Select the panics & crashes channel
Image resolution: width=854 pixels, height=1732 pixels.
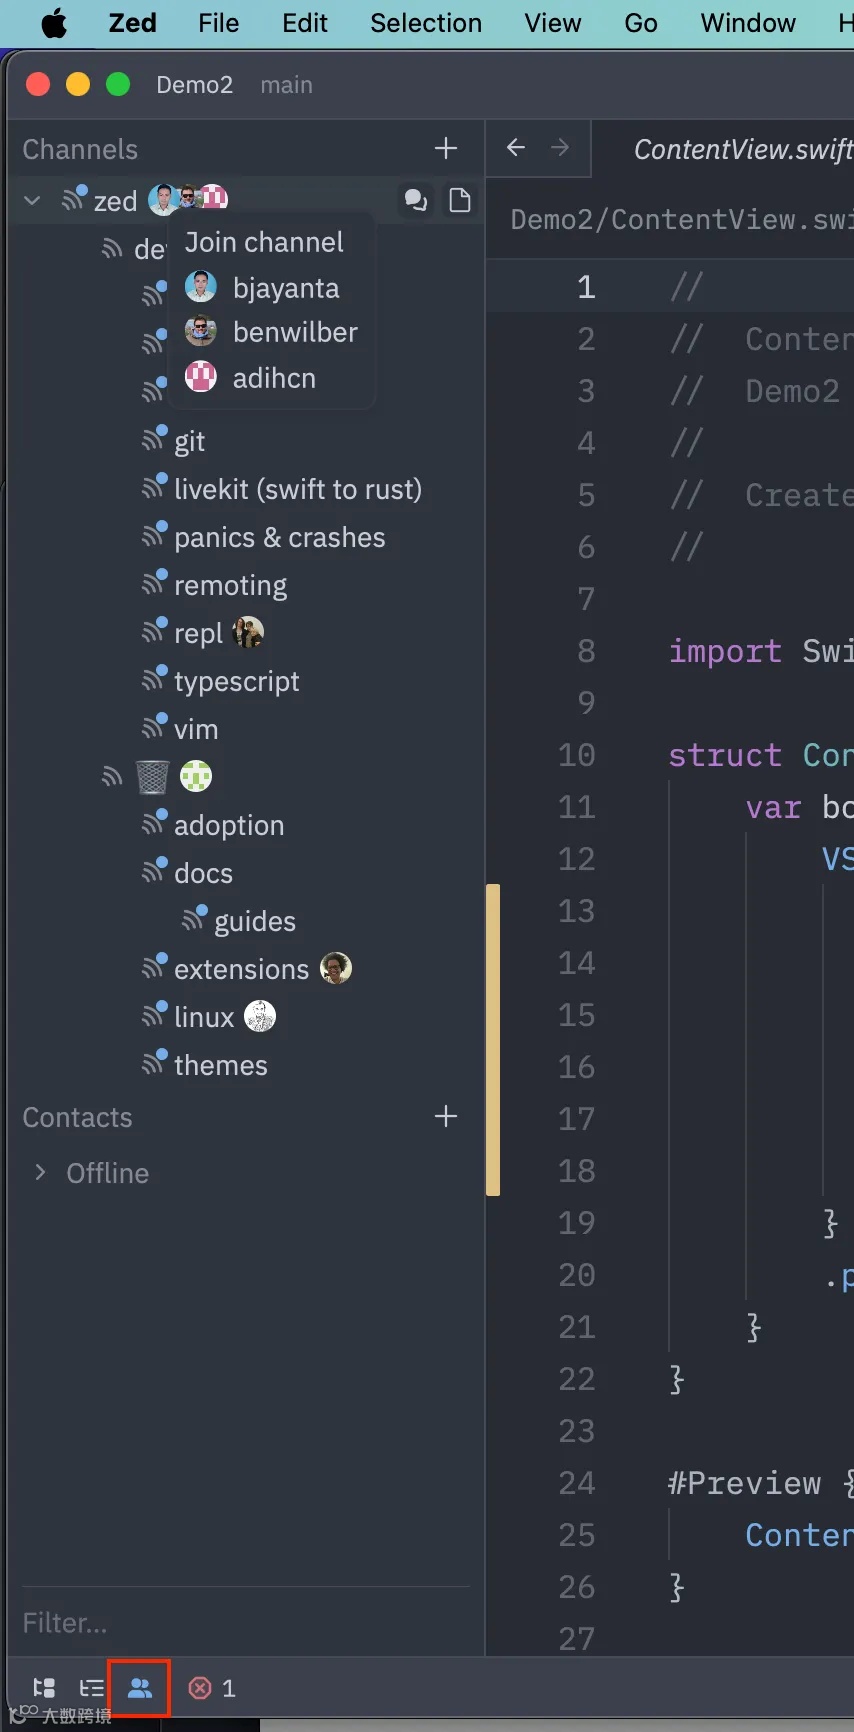(279, 537)
